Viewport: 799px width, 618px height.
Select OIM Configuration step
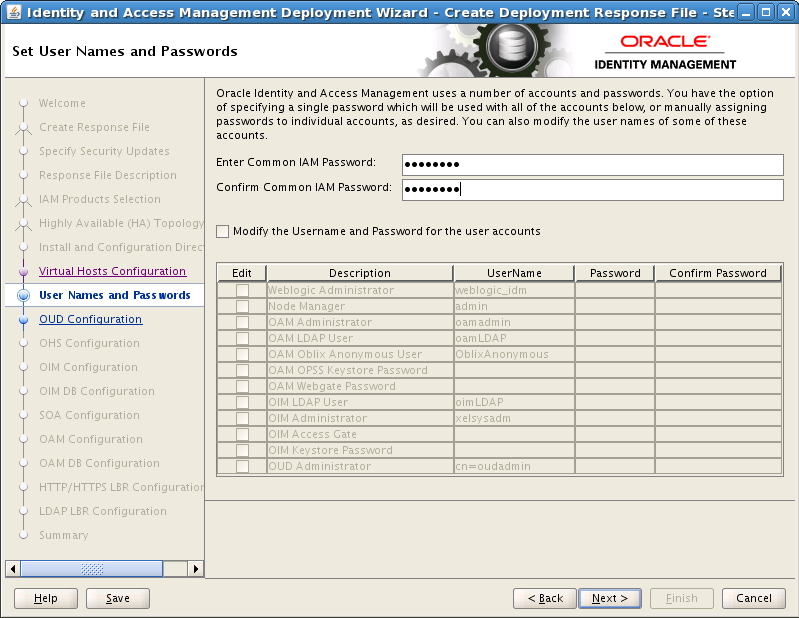click(x=88, y=367)
